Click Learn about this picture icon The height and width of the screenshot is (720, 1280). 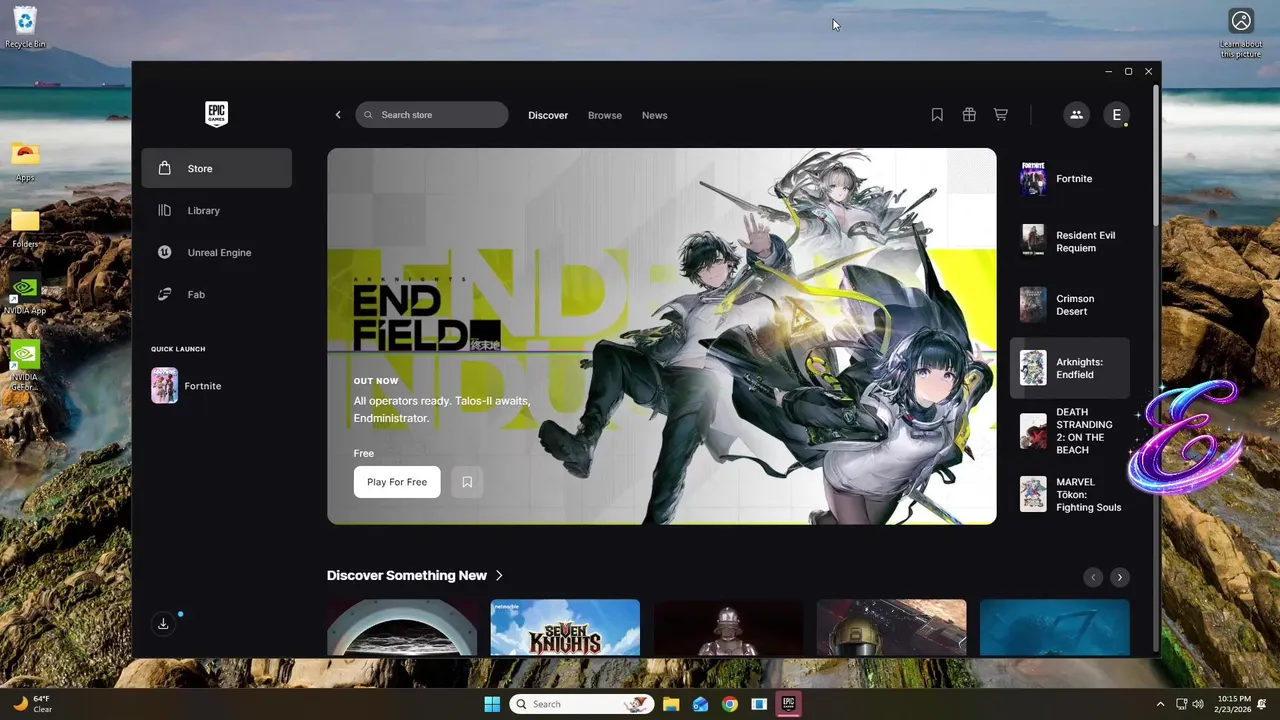coord(1241,33)
